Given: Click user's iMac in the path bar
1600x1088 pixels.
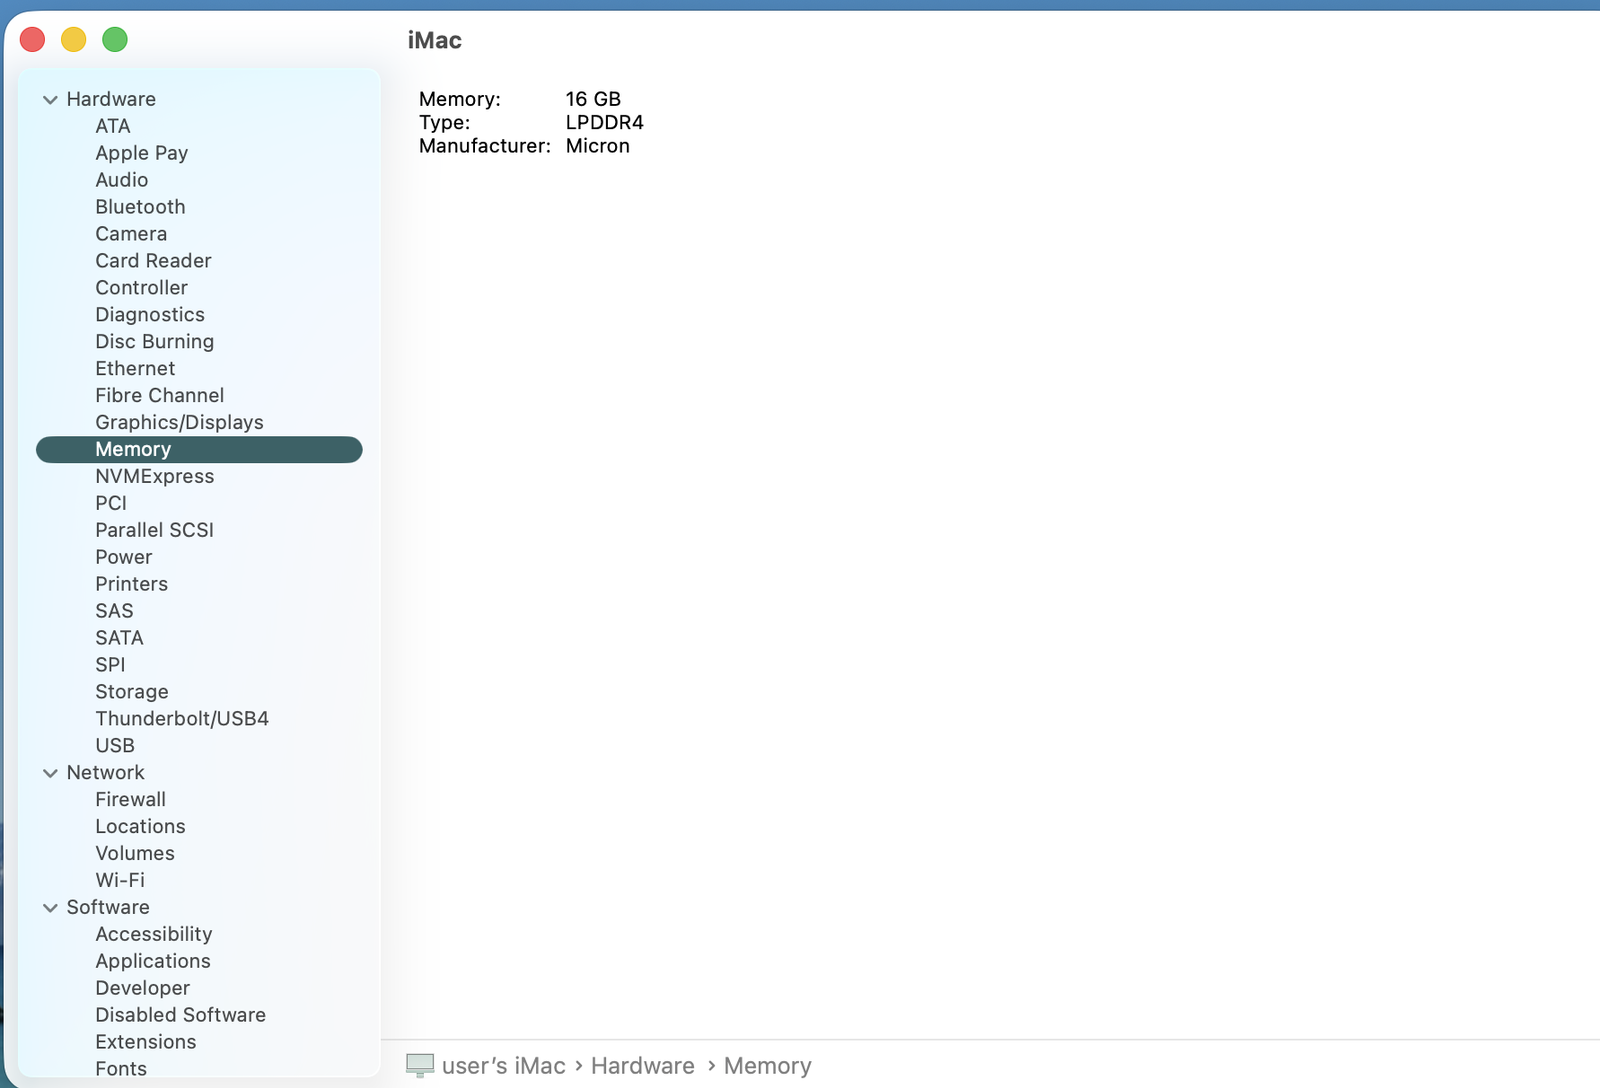Looking at the screenshot, I should [503, 1066].
